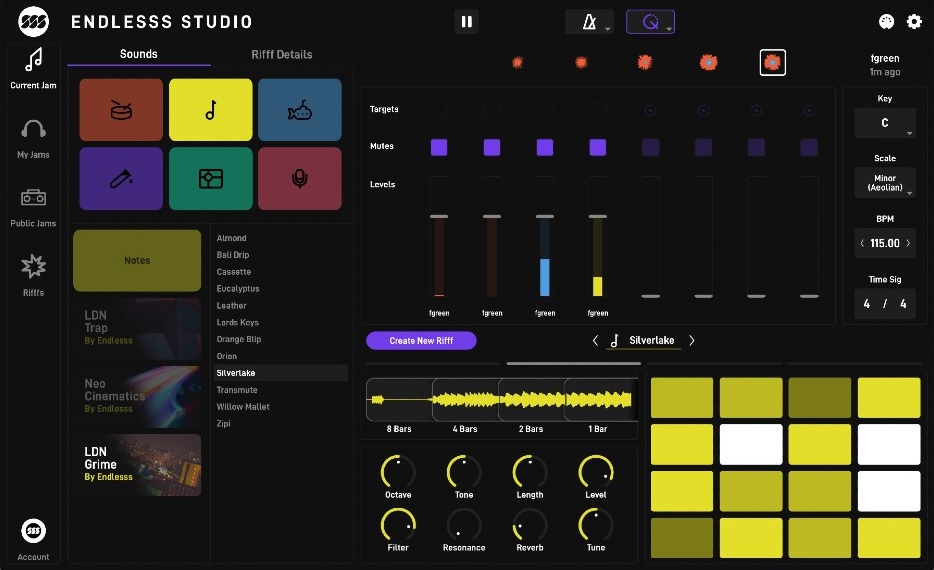Open Public Jams boombox icon
Viewport: 934px width, 570px height.
33,197
